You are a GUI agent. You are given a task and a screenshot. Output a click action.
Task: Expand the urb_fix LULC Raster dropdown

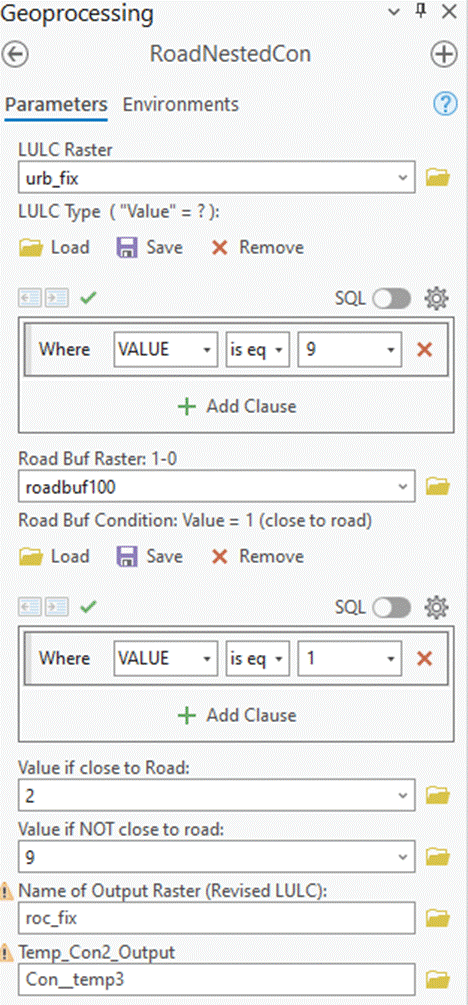(403, 178)
